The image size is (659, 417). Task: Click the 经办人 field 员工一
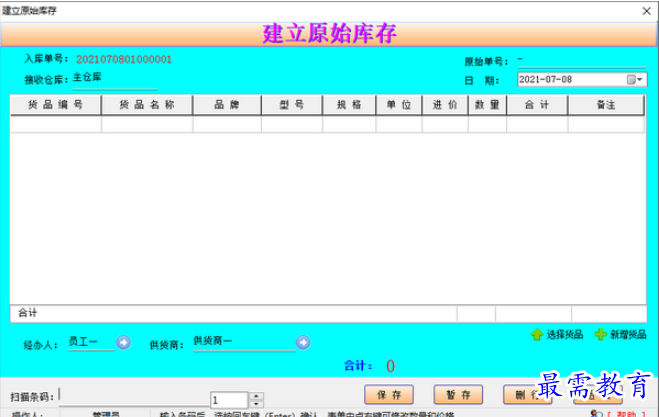(x=91, y=342)
